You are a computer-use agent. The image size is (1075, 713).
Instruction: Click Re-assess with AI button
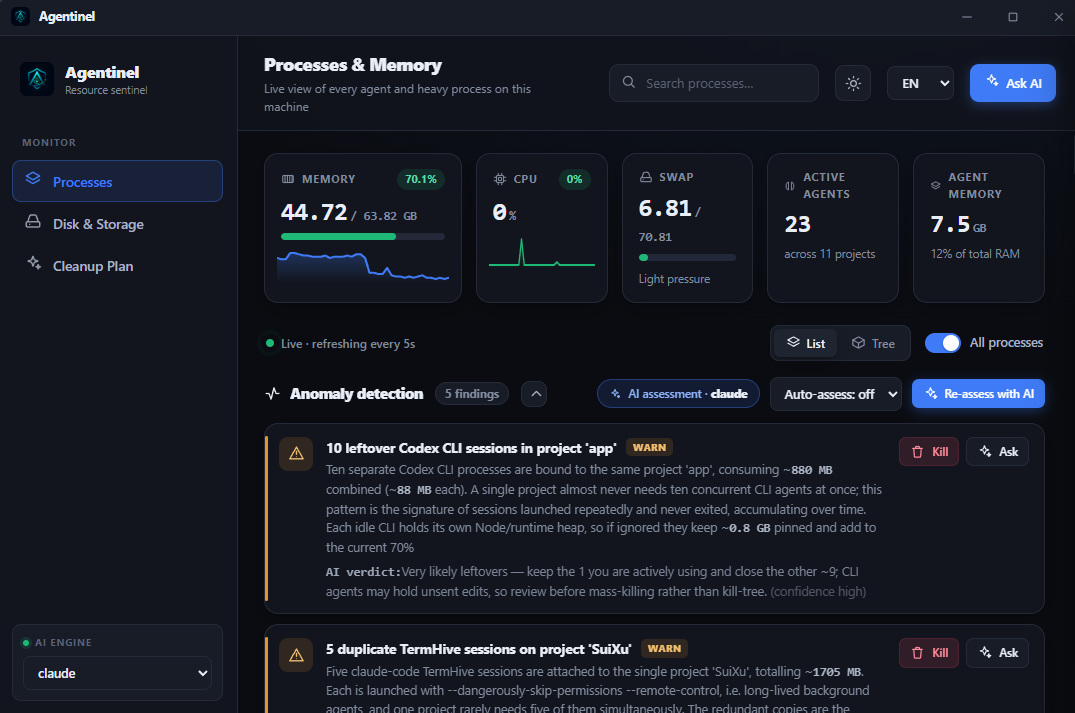coord(978,394)
